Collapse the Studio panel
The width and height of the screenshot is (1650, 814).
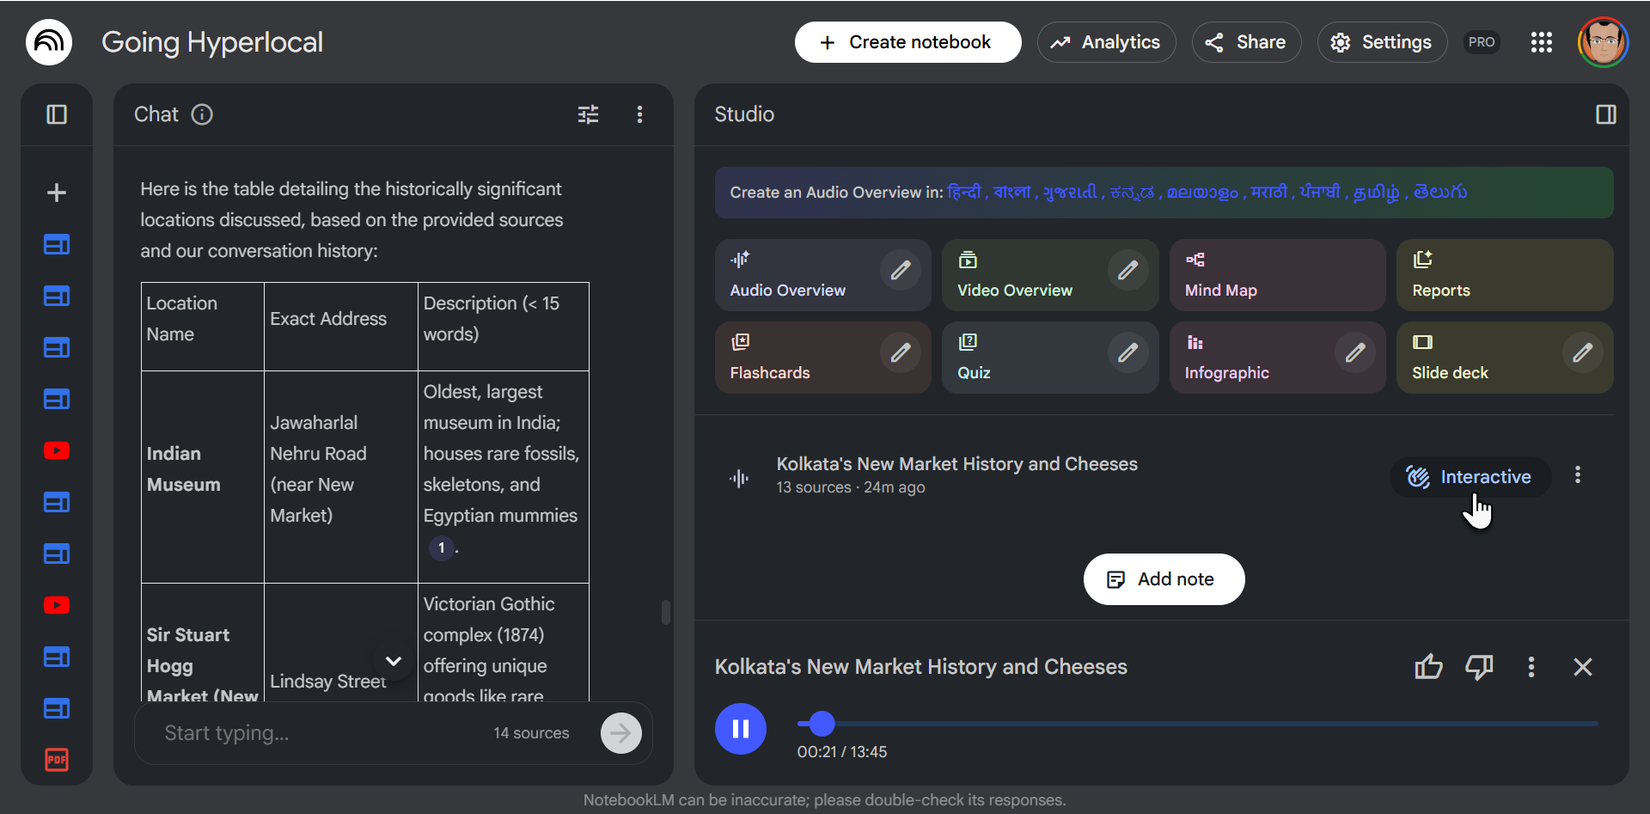1605,114
